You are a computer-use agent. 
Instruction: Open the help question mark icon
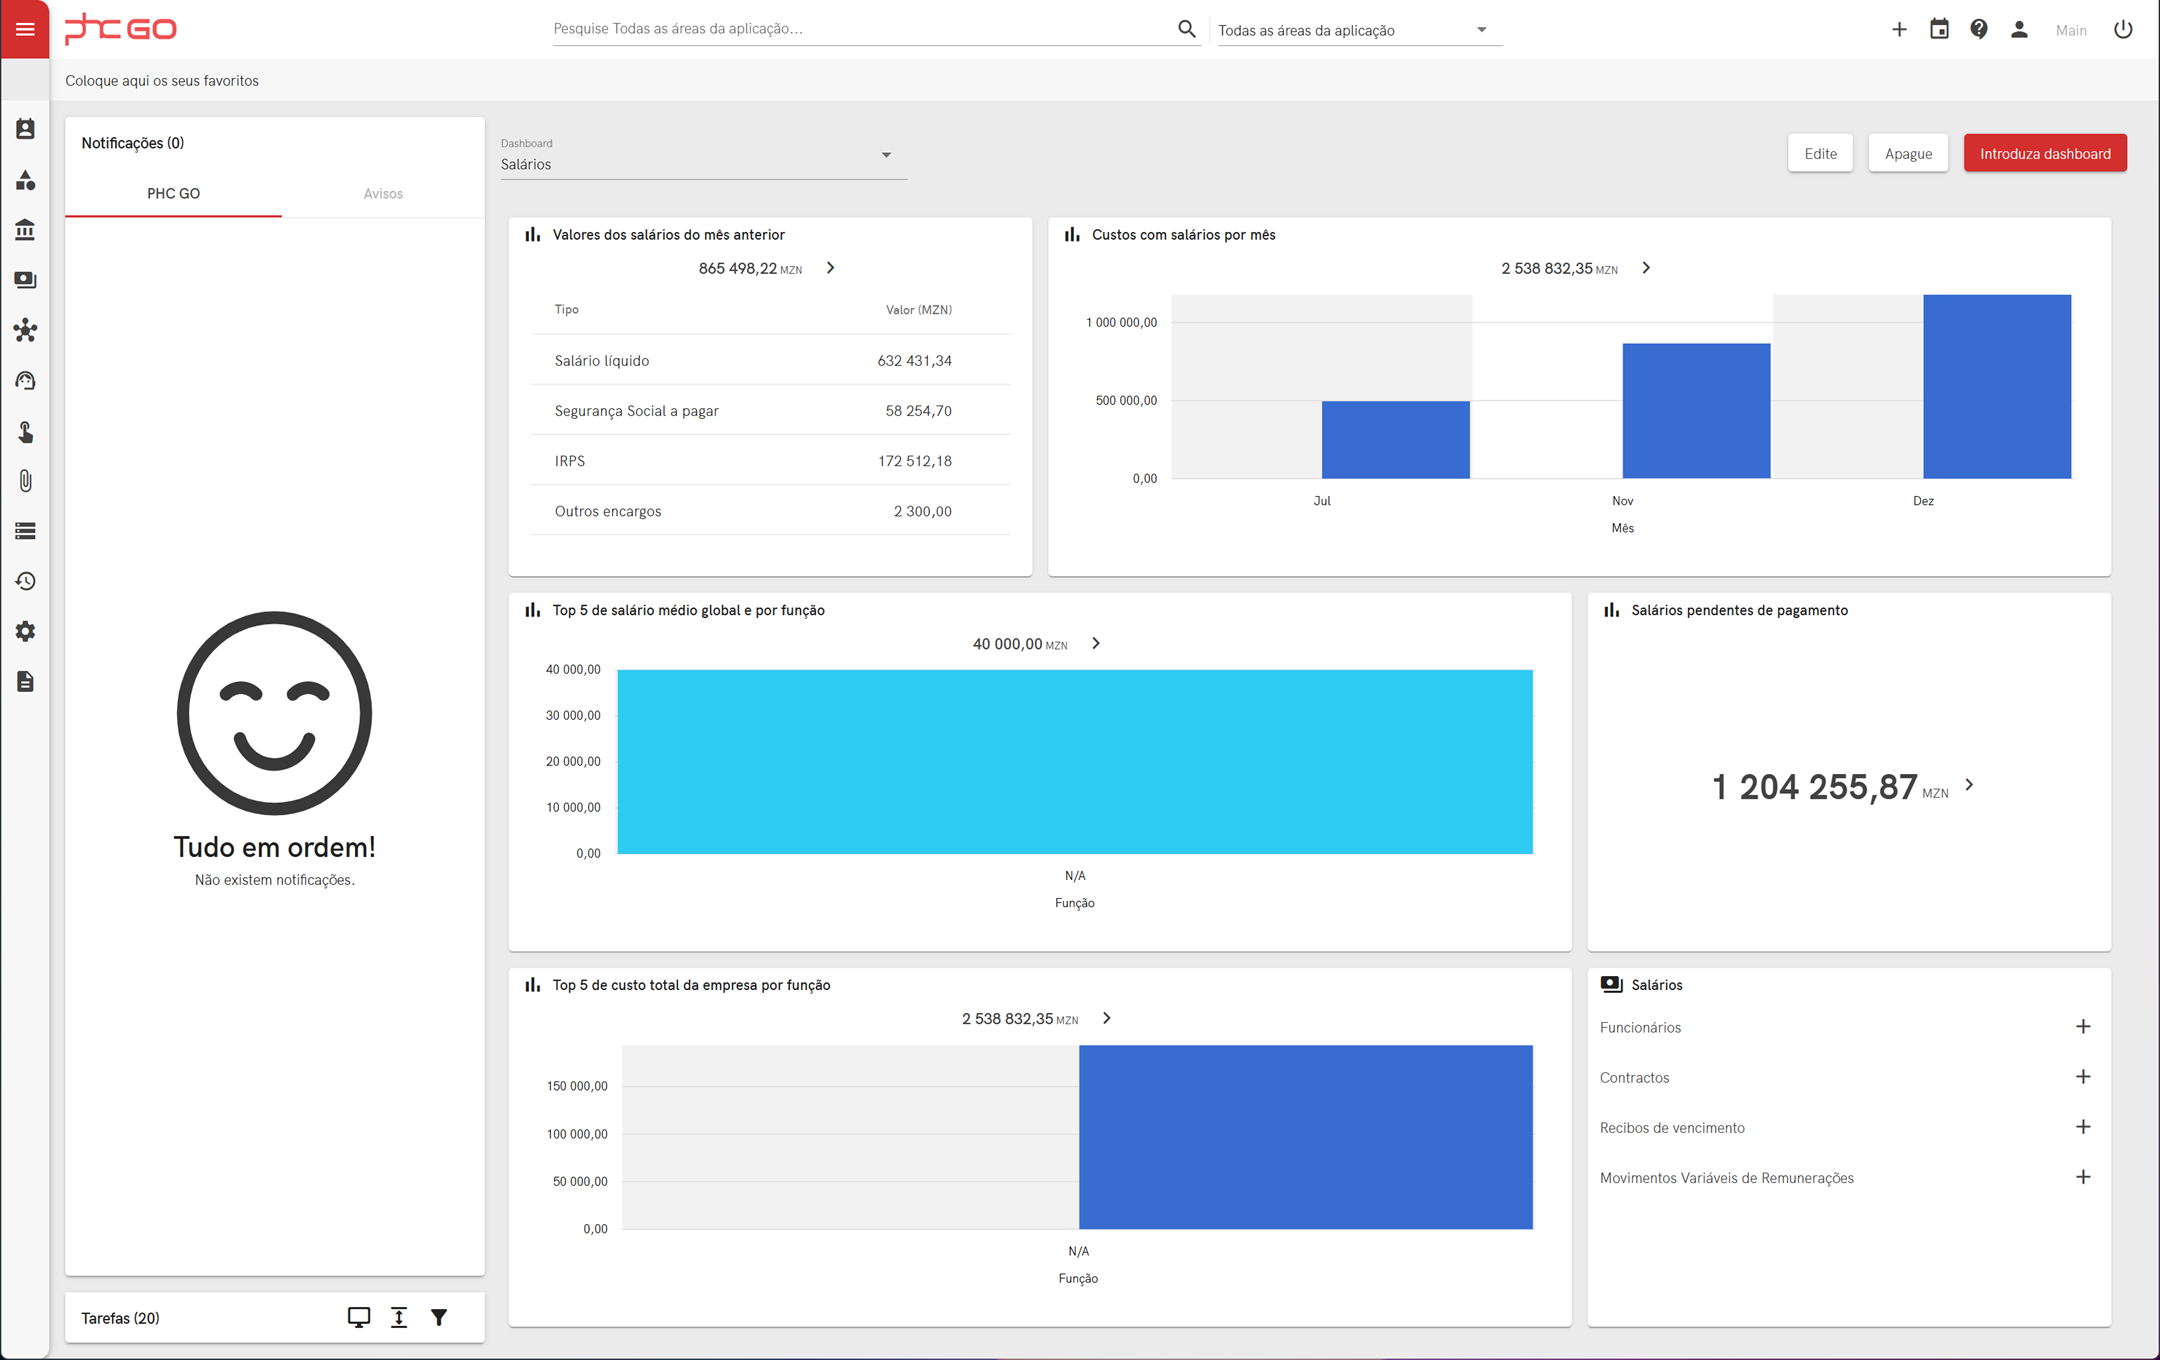coord(1979,29)
